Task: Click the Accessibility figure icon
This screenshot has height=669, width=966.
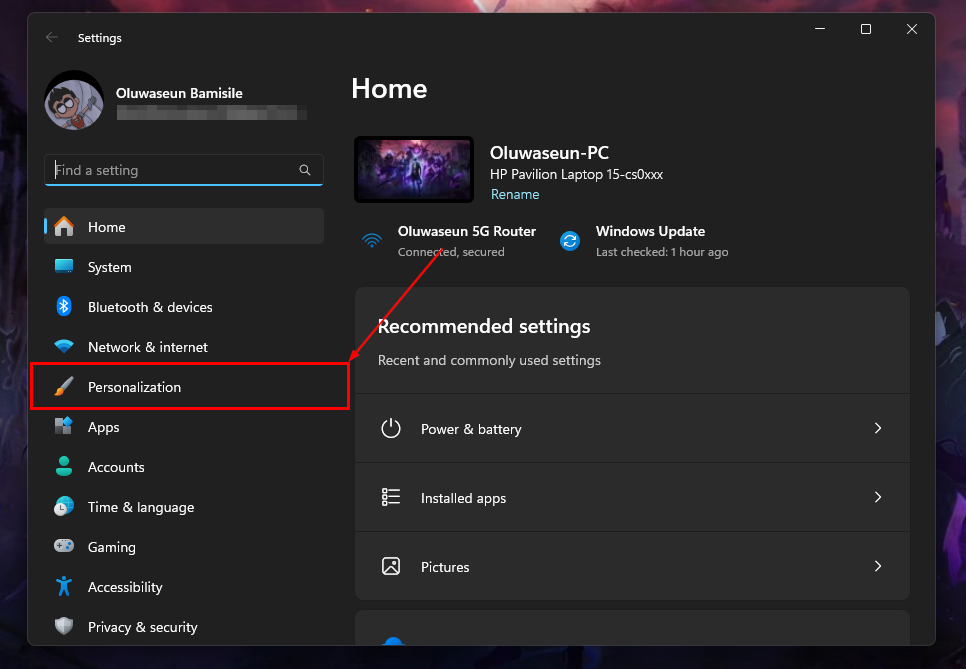Action: (64, 586)
